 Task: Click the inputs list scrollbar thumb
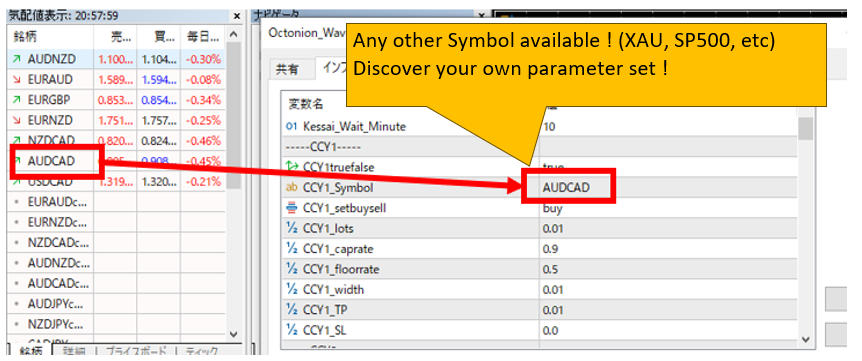click(805, 129)
